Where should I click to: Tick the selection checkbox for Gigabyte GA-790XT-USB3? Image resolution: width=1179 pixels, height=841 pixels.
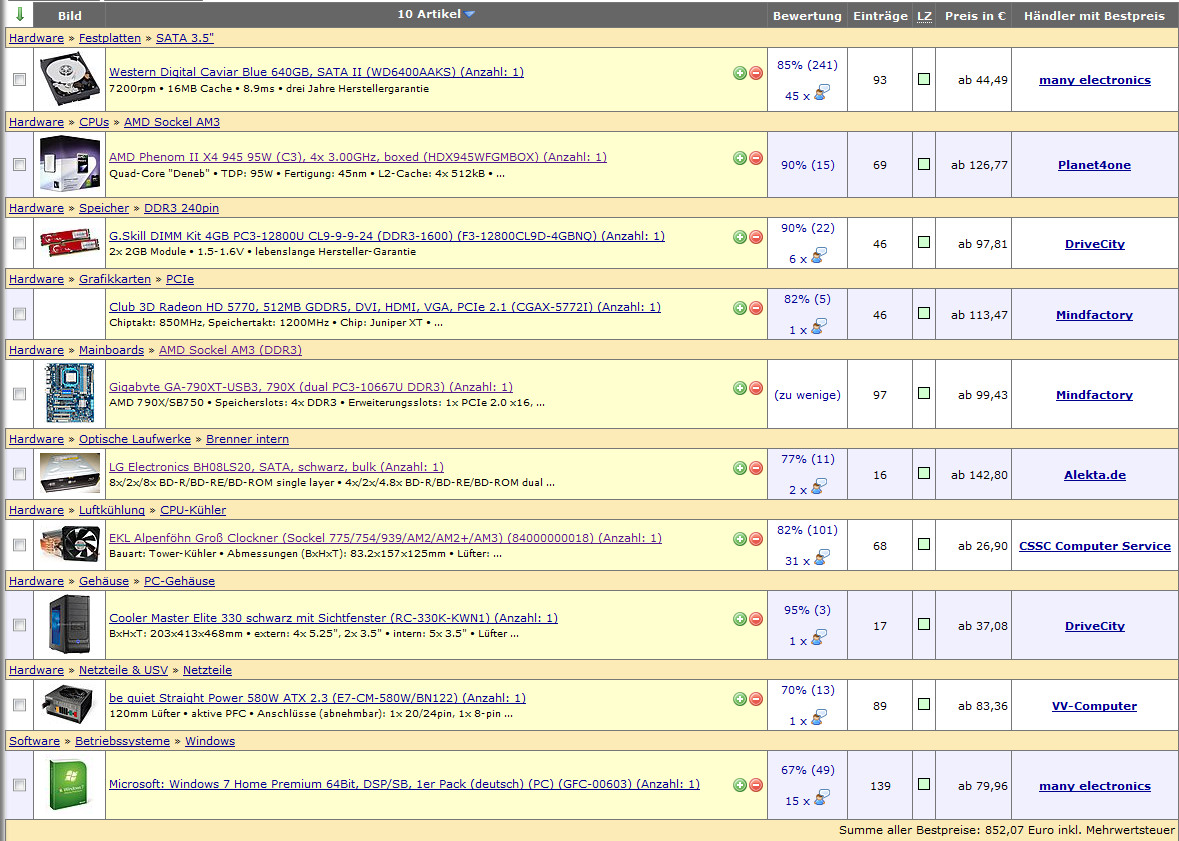20,393
